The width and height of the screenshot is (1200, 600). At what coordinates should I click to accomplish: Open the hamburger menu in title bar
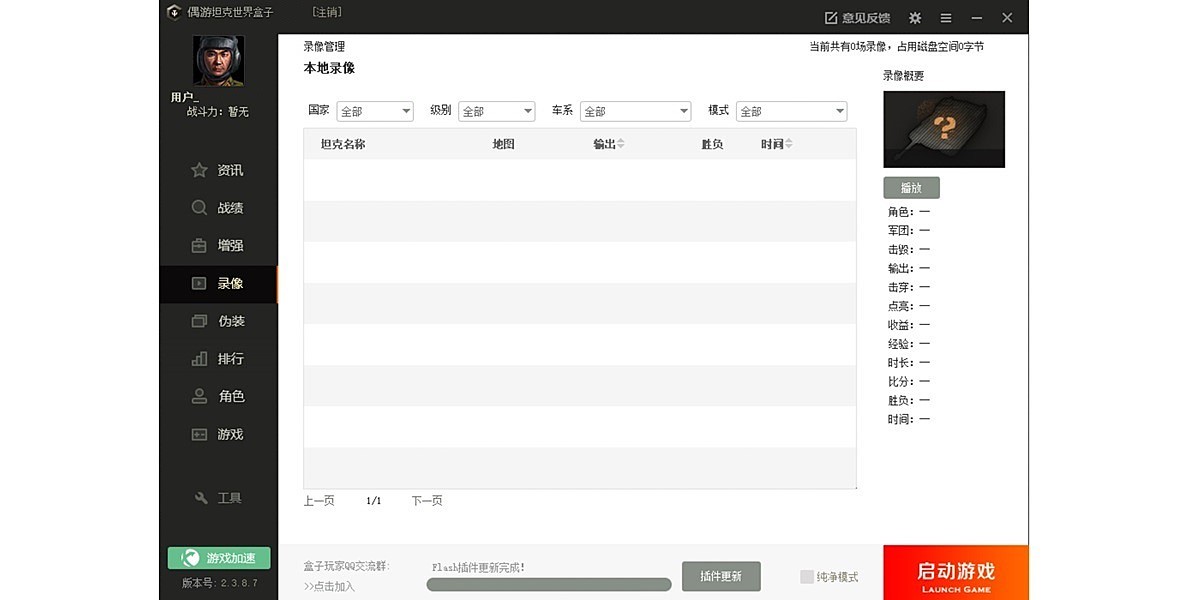[x=945, y=17]
